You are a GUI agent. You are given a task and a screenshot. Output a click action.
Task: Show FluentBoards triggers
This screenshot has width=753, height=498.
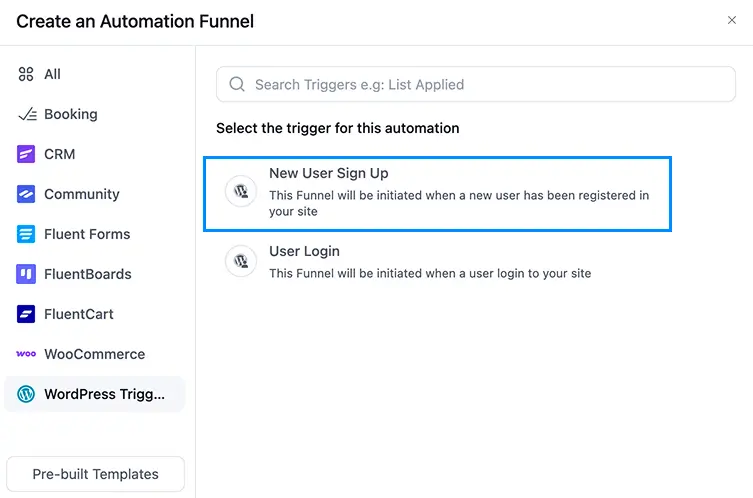95,274
